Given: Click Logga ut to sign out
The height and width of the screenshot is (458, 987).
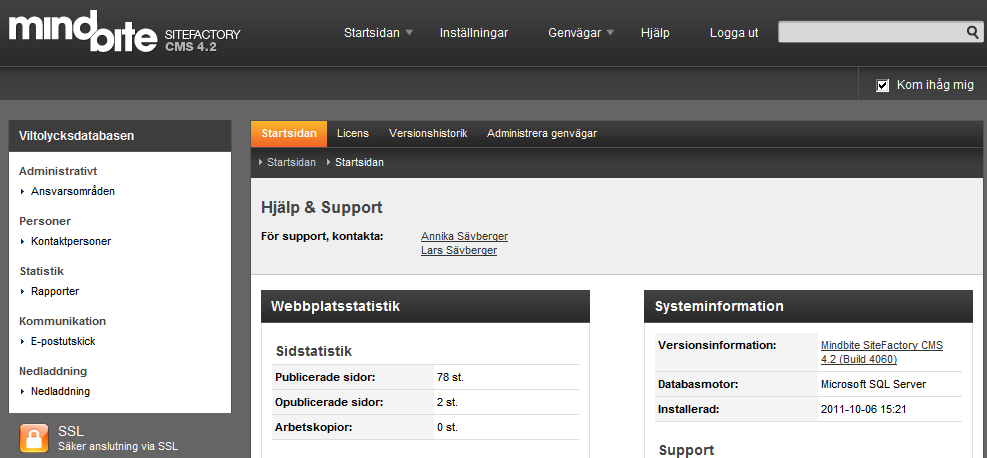Looking at the screenshot, I should [x=734, y=33].
